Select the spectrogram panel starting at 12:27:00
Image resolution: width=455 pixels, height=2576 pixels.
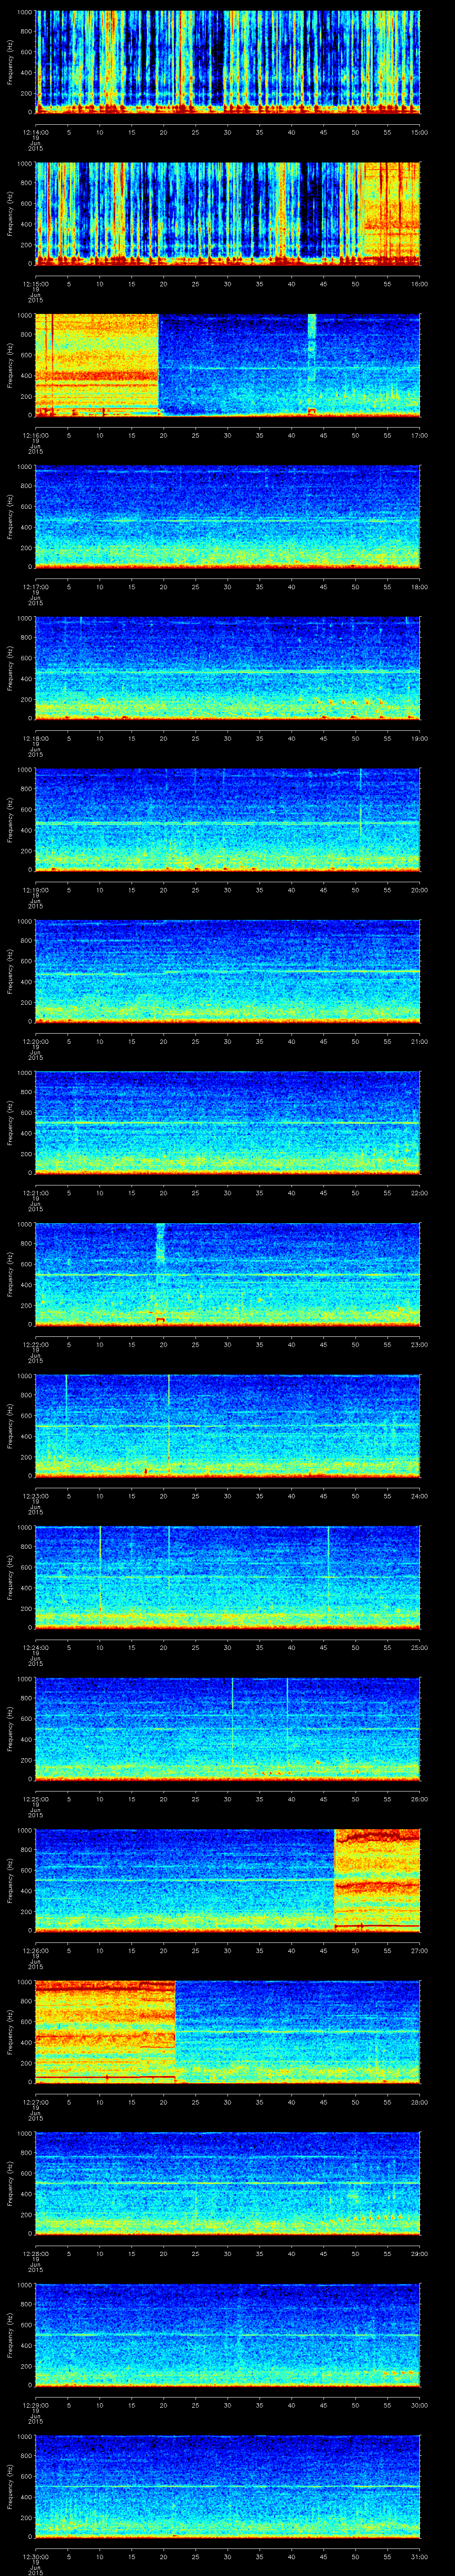pyautogui.click(x=227, y=2033)
